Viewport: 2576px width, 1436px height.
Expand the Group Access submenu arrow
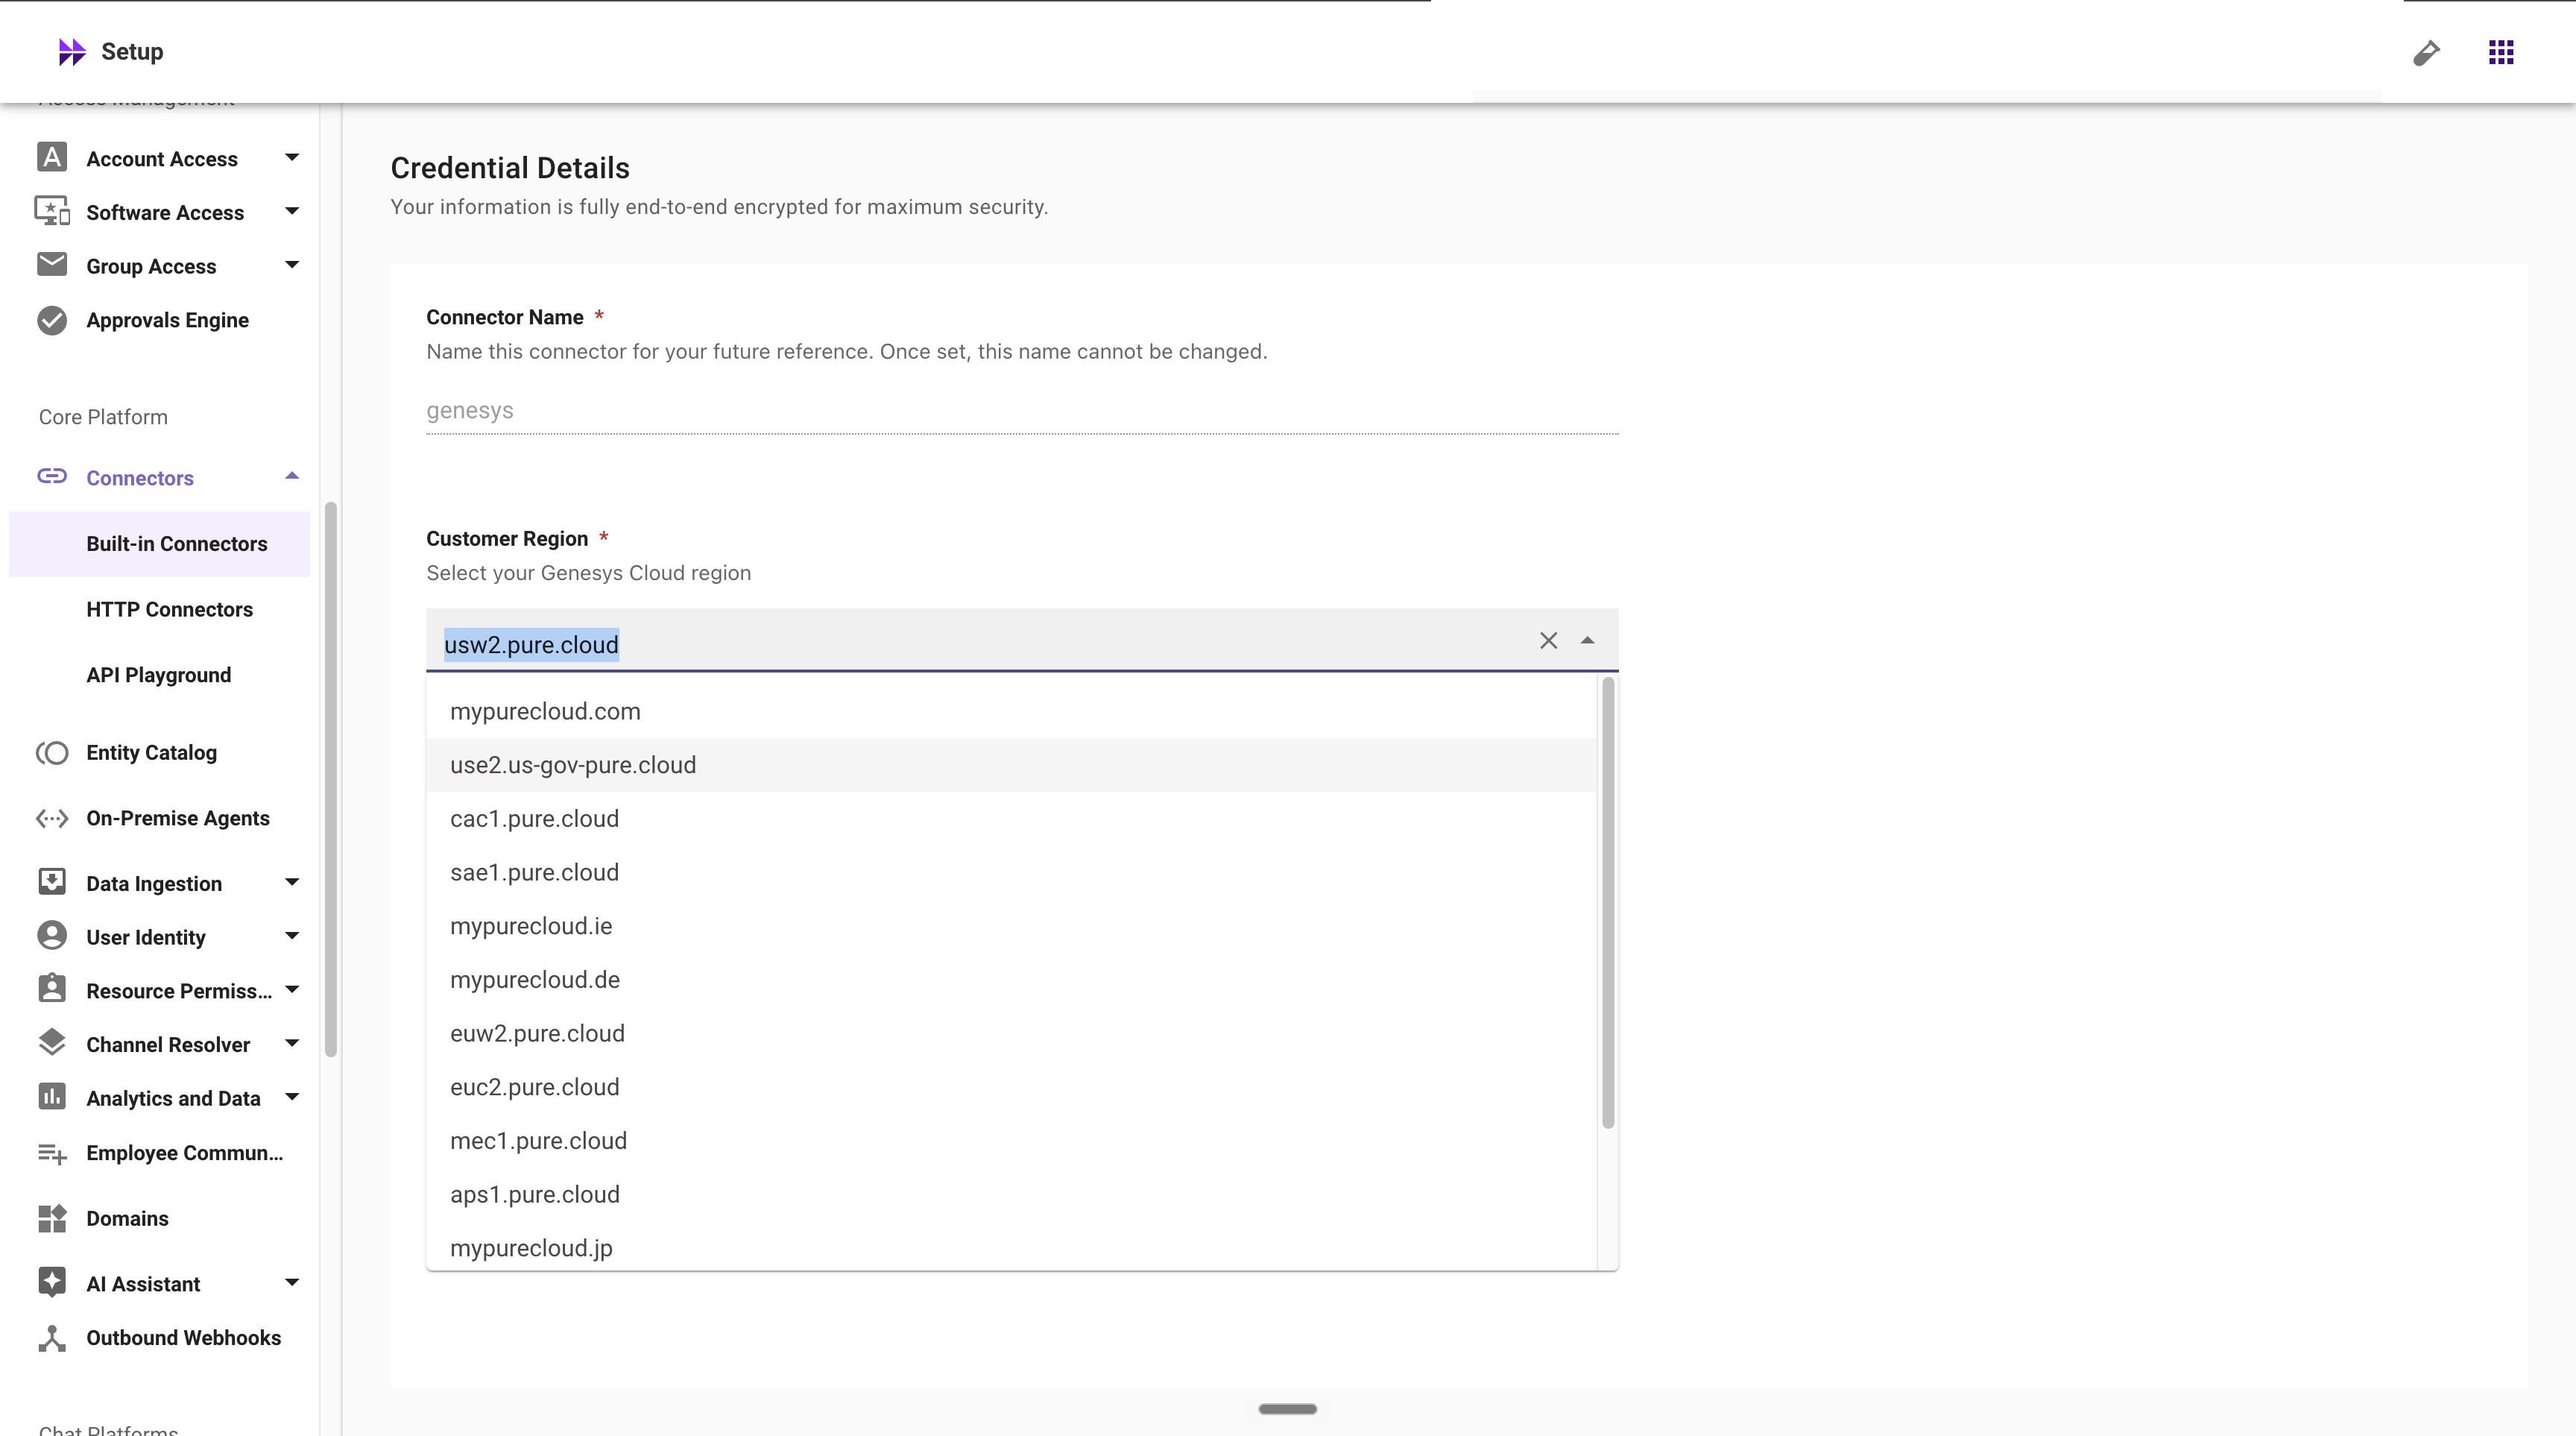click(292, 265)
